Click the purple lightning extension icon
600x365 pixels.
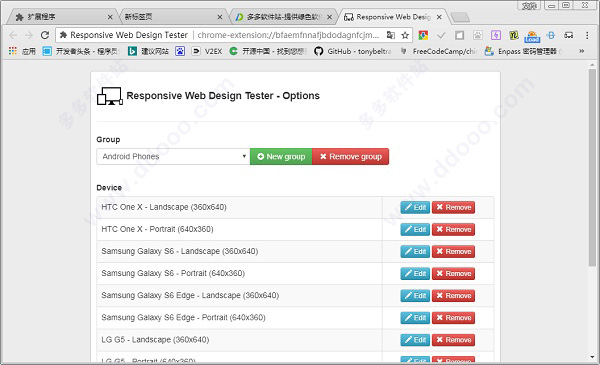496,35
